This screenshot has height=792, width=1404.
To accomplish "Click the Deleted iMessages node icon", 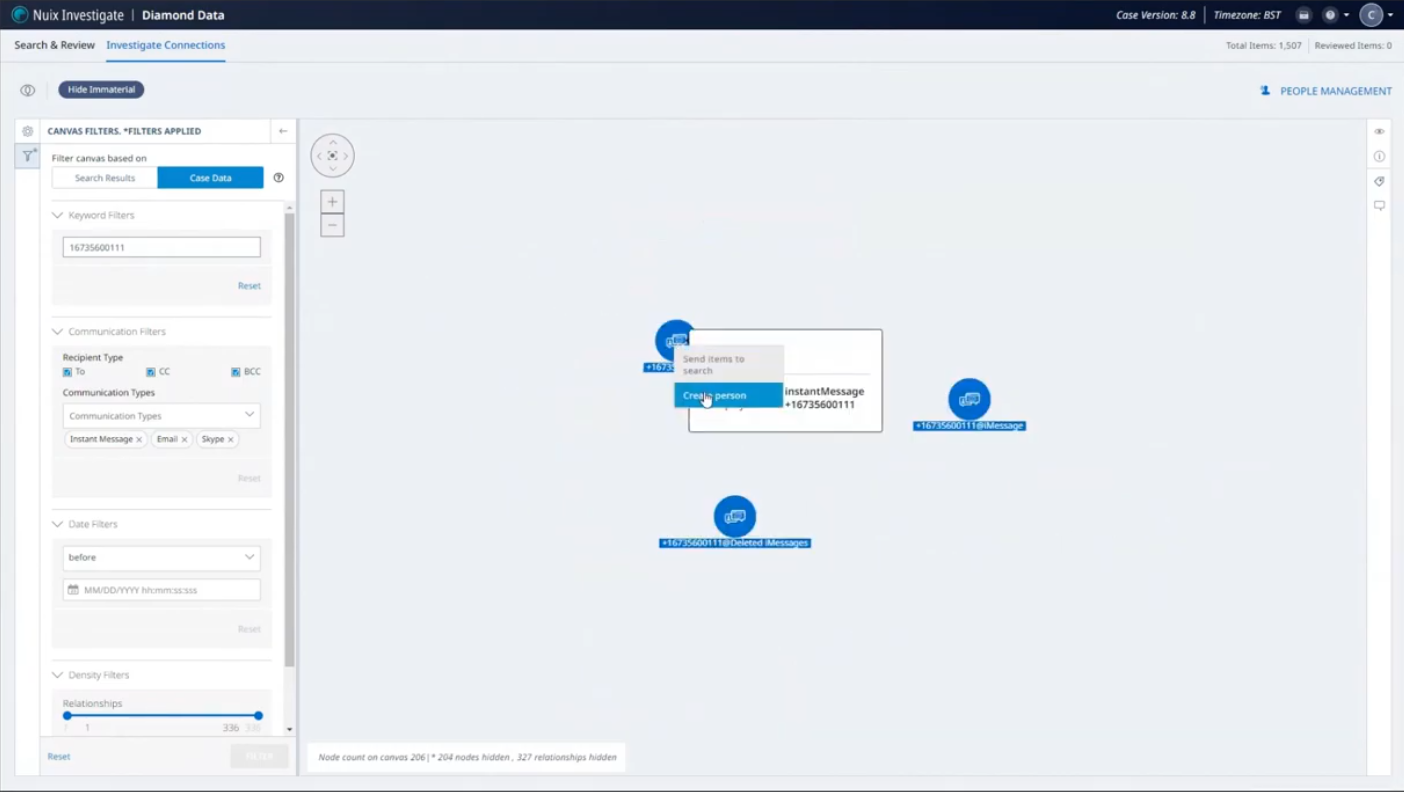I will tap(735, 516).
